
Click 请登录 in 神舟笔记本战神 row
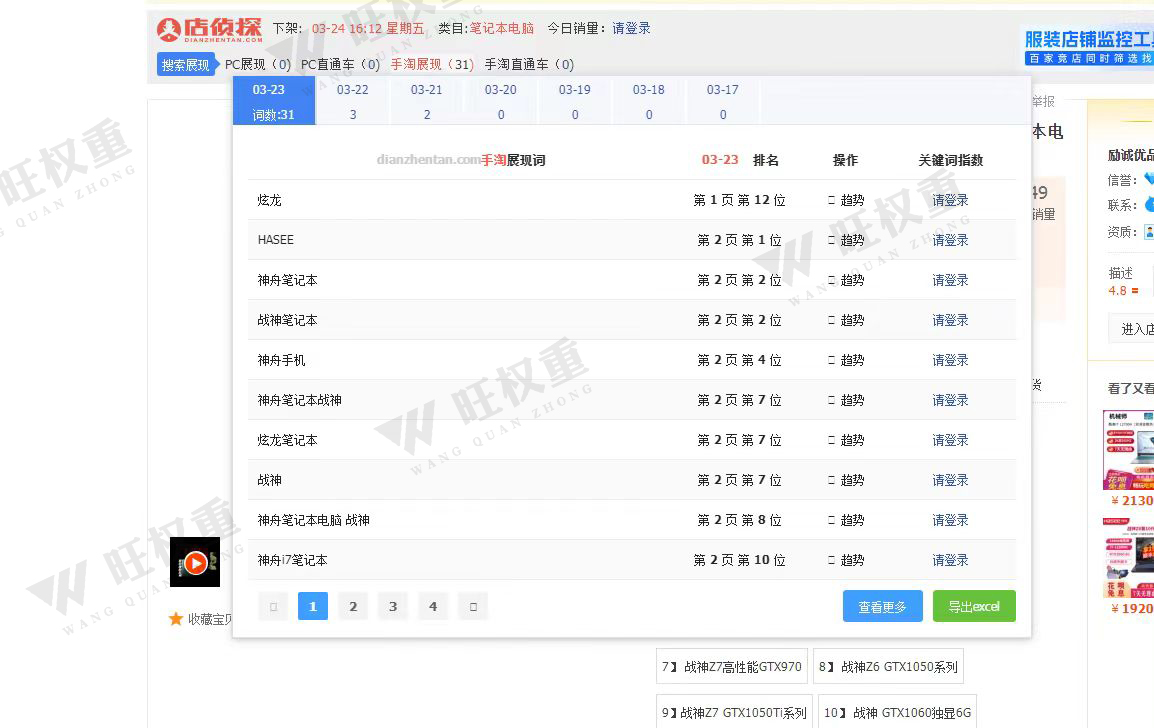(x=950, y=400)
